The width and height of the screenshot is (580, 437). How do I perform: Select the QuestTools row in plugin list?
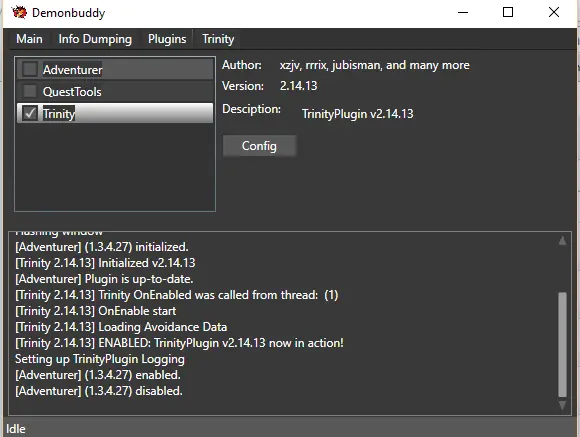[x=115, y=91]
